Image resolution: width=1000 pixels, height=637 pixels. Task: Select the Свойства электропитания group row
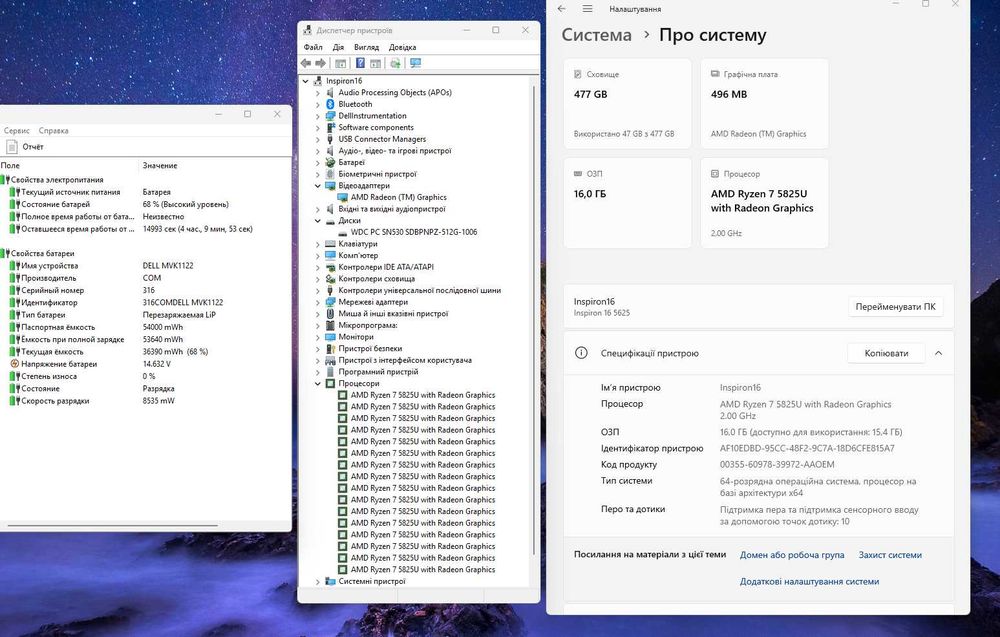(145, 180)
